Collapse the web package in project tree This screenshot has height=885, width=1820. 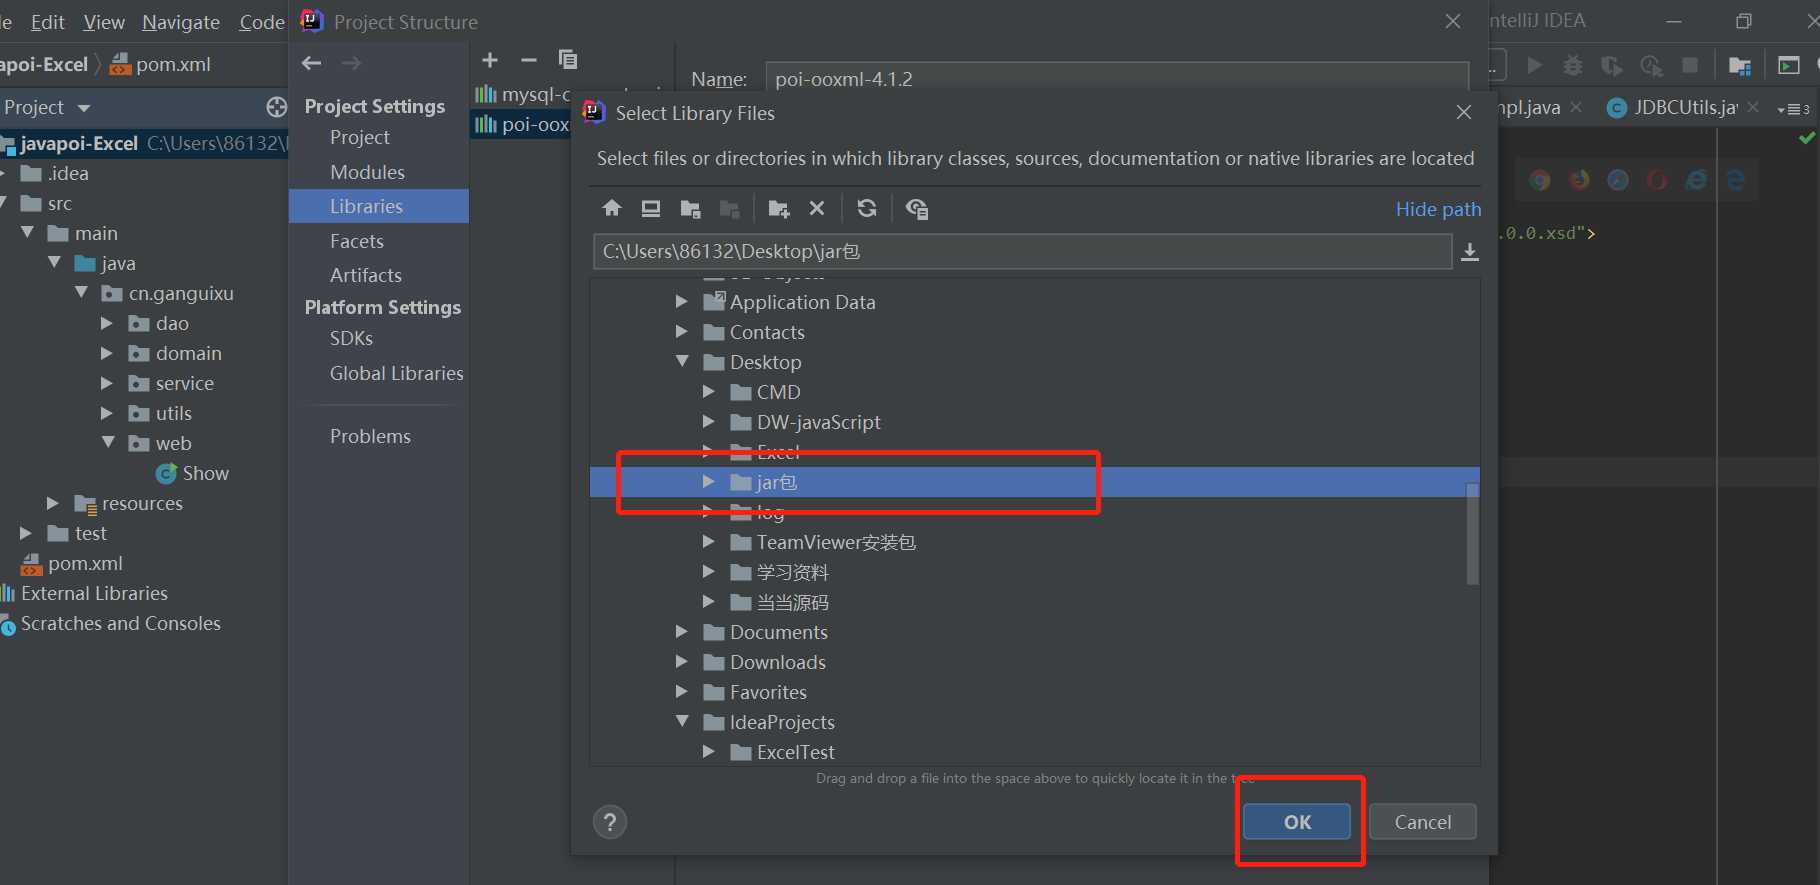[x=108, y=442]
